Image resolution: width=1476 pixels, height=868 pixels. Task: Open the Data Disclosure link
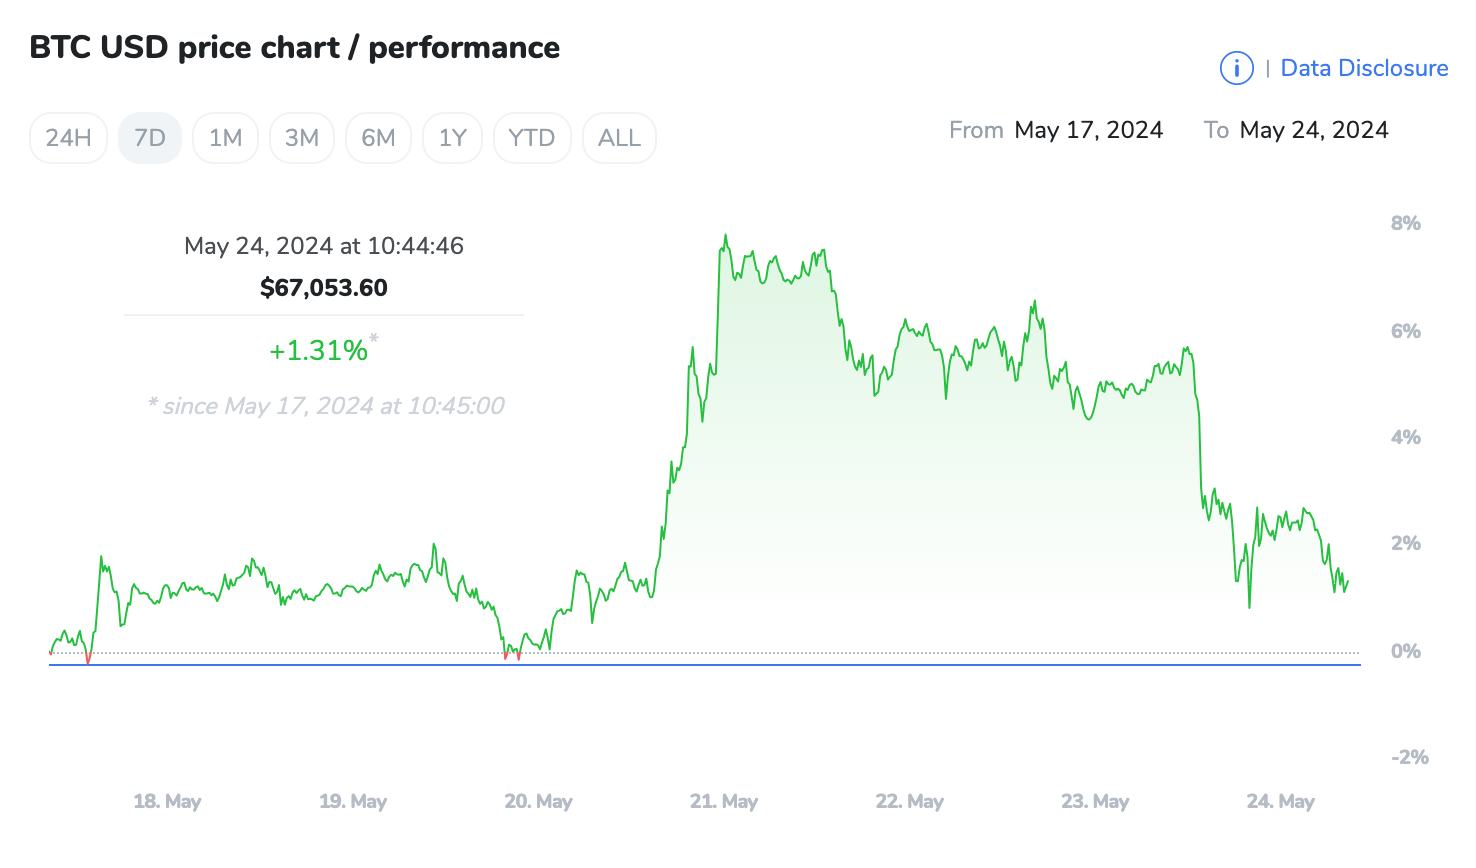[x=1364, y=68]
